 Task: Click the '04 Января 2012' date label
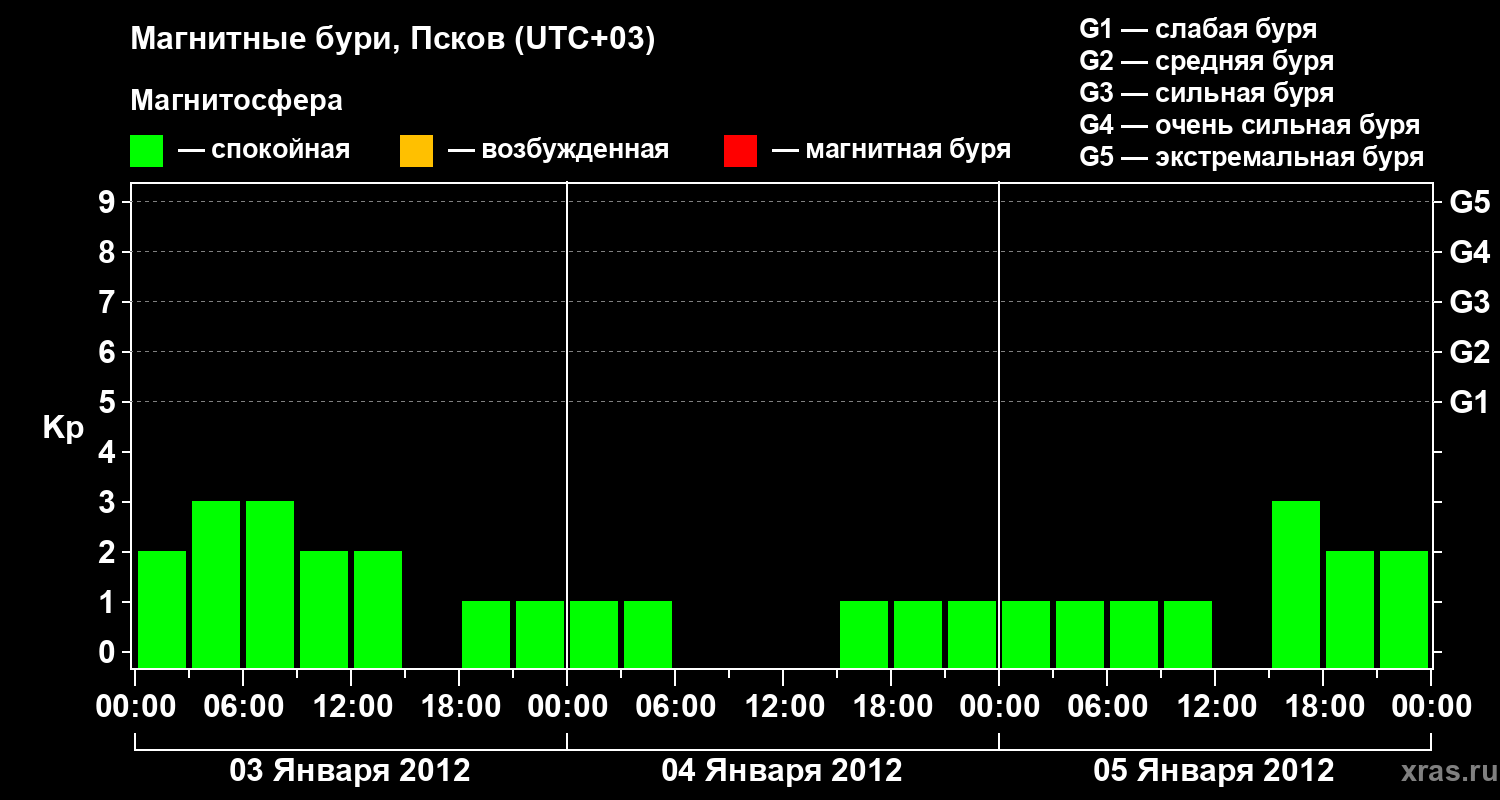click(x=782, y=771)
